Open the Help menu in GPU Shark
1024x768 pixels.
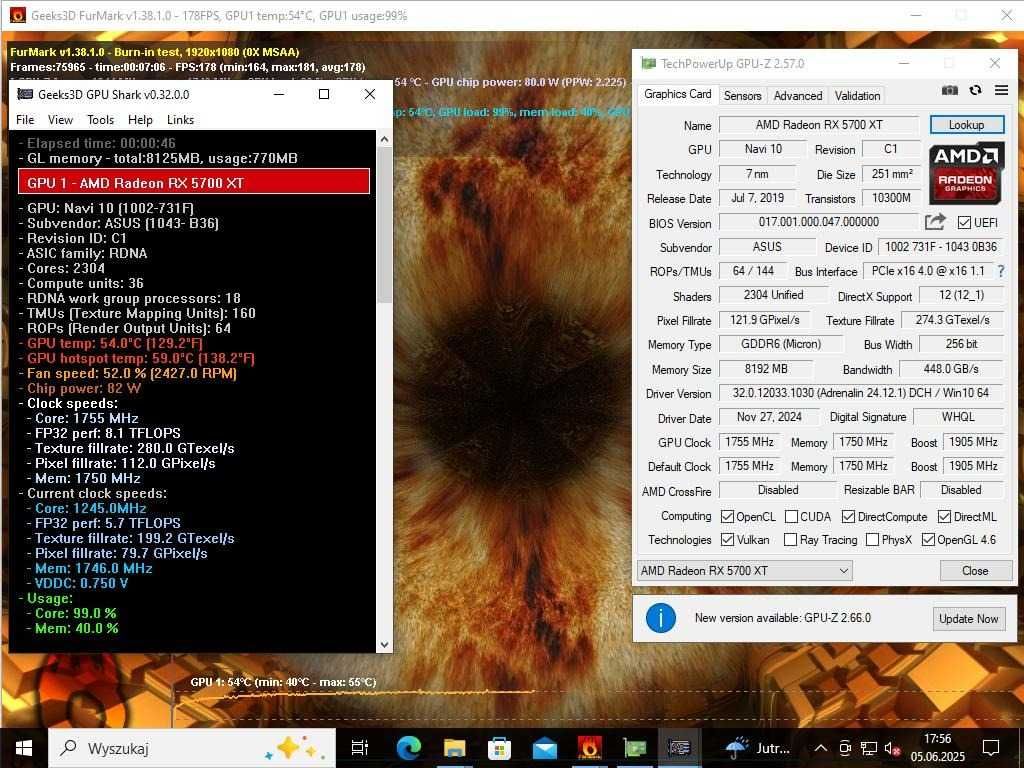pyautogui.click(x=140, y=120)
